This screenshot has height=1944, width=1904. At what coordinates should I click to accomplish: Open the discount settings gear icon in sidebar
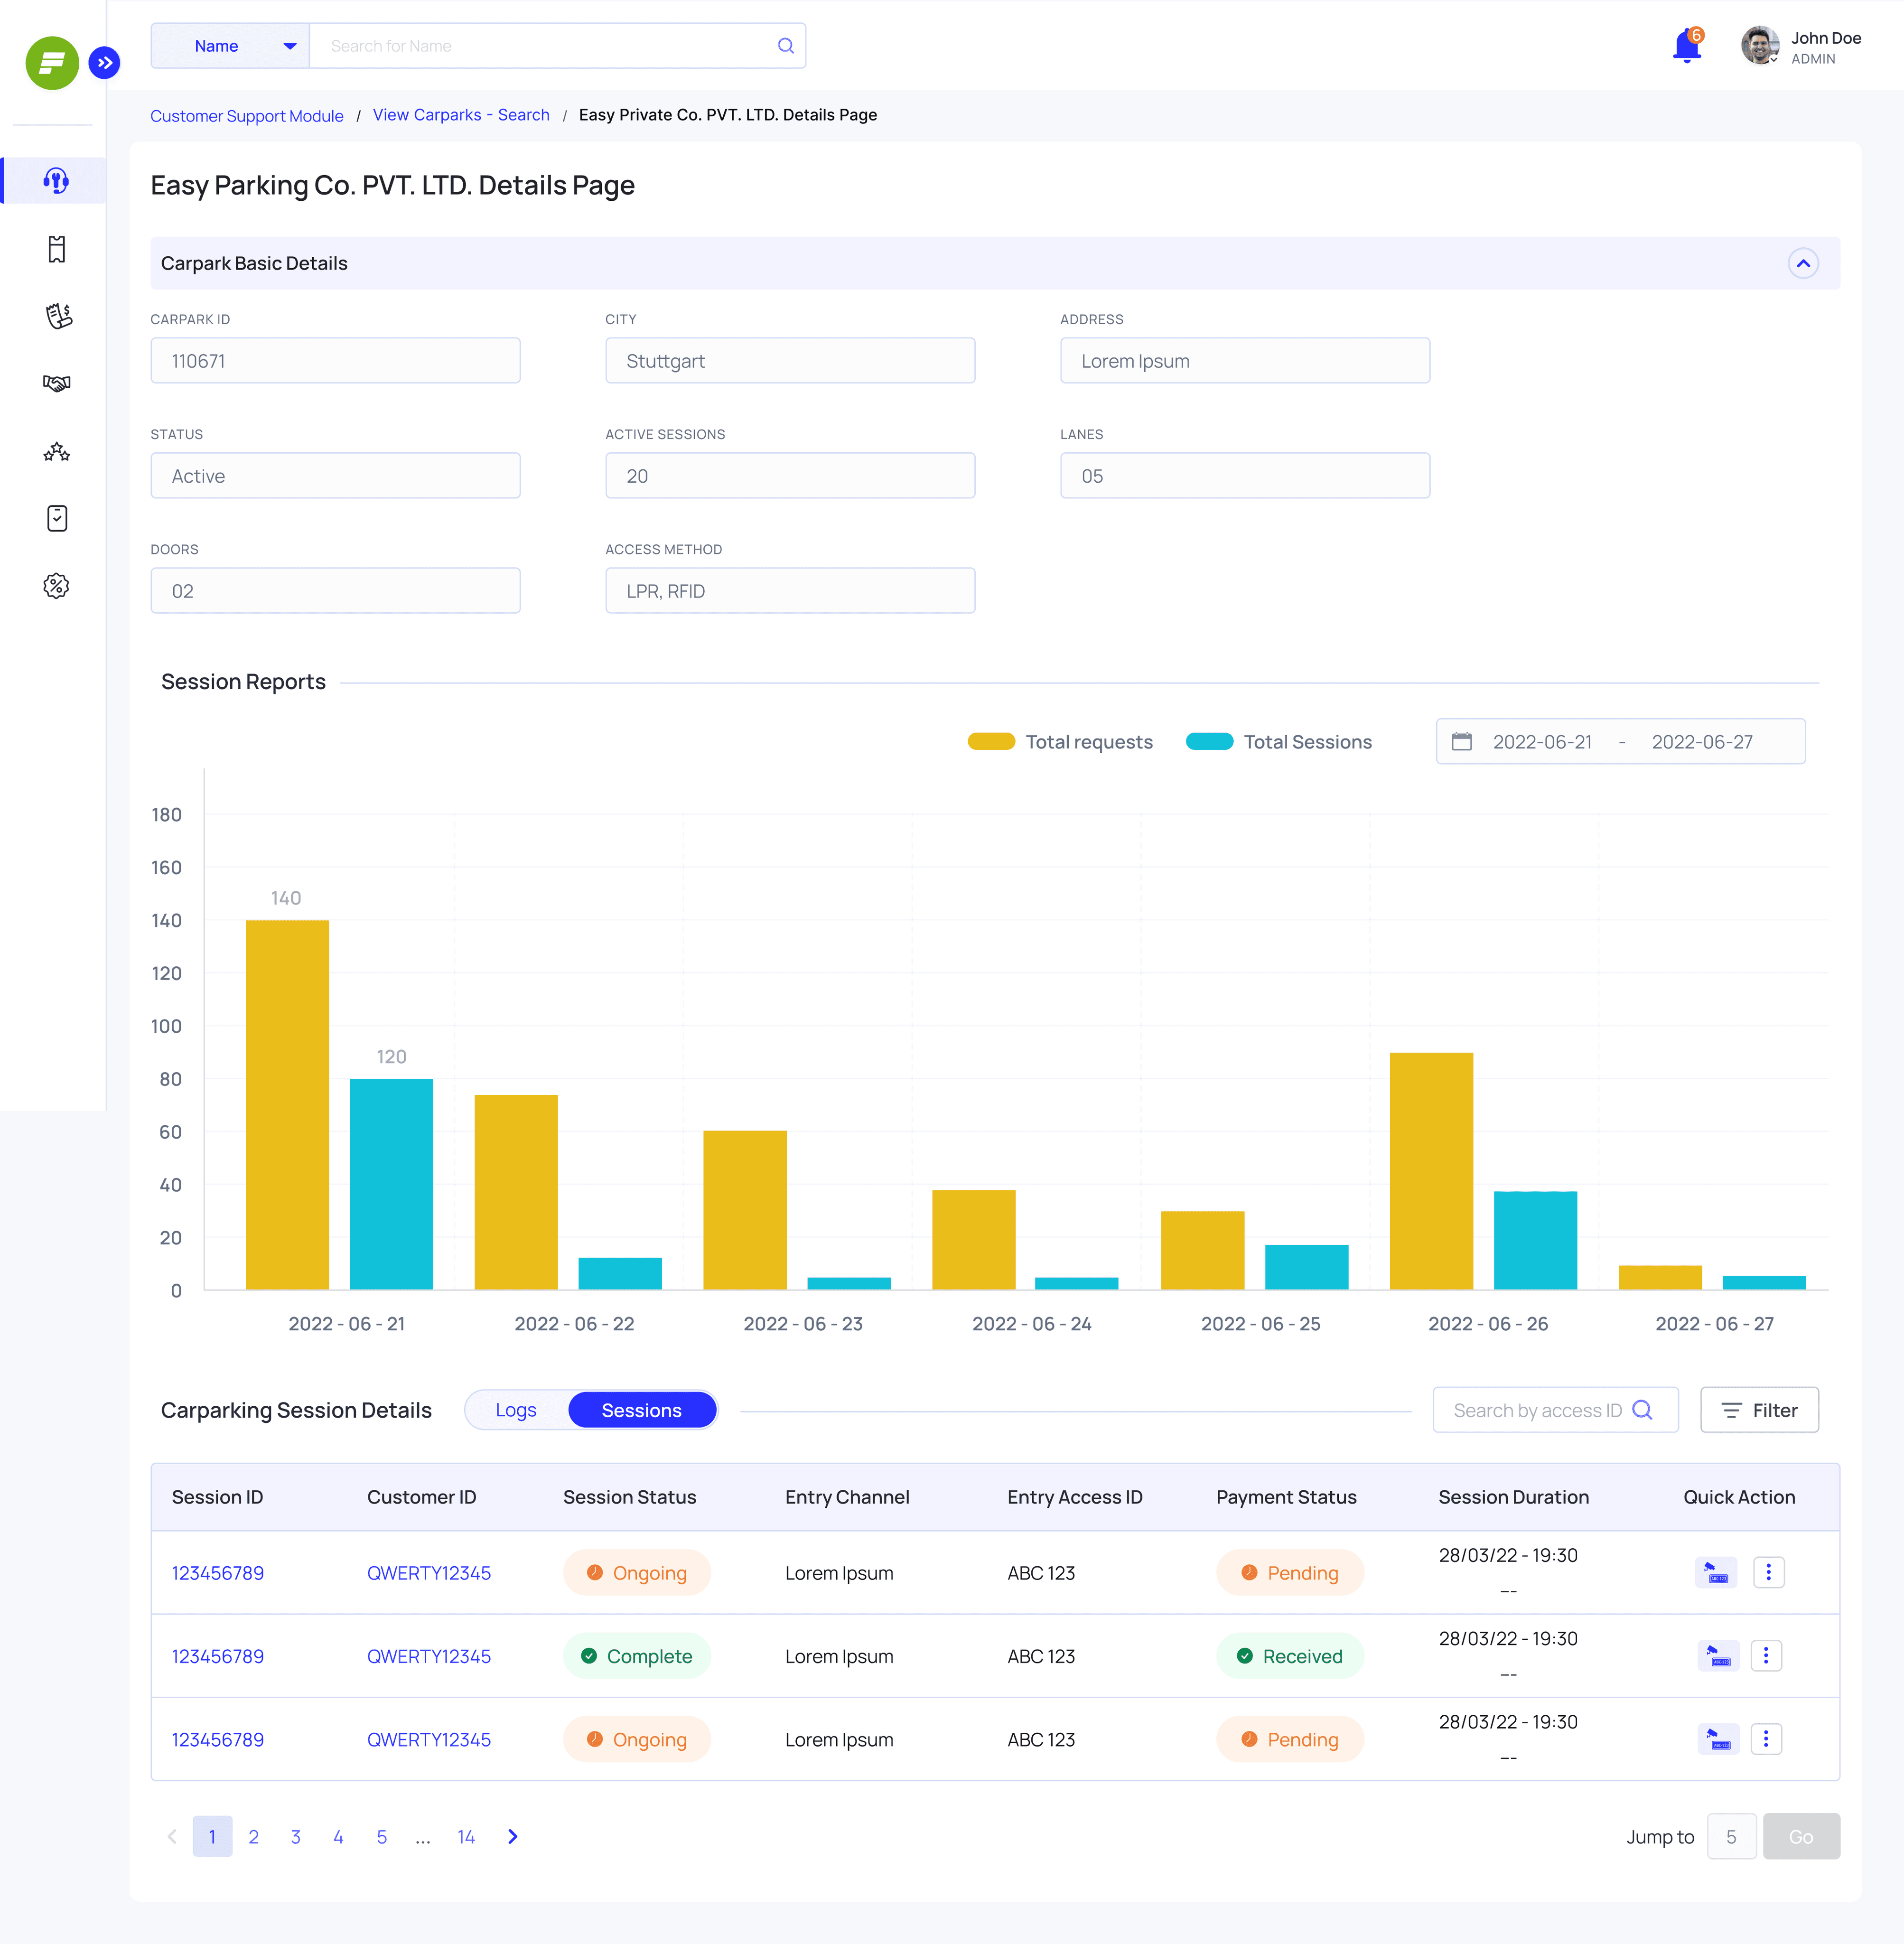pyautogui.click(x=57, y=586)
